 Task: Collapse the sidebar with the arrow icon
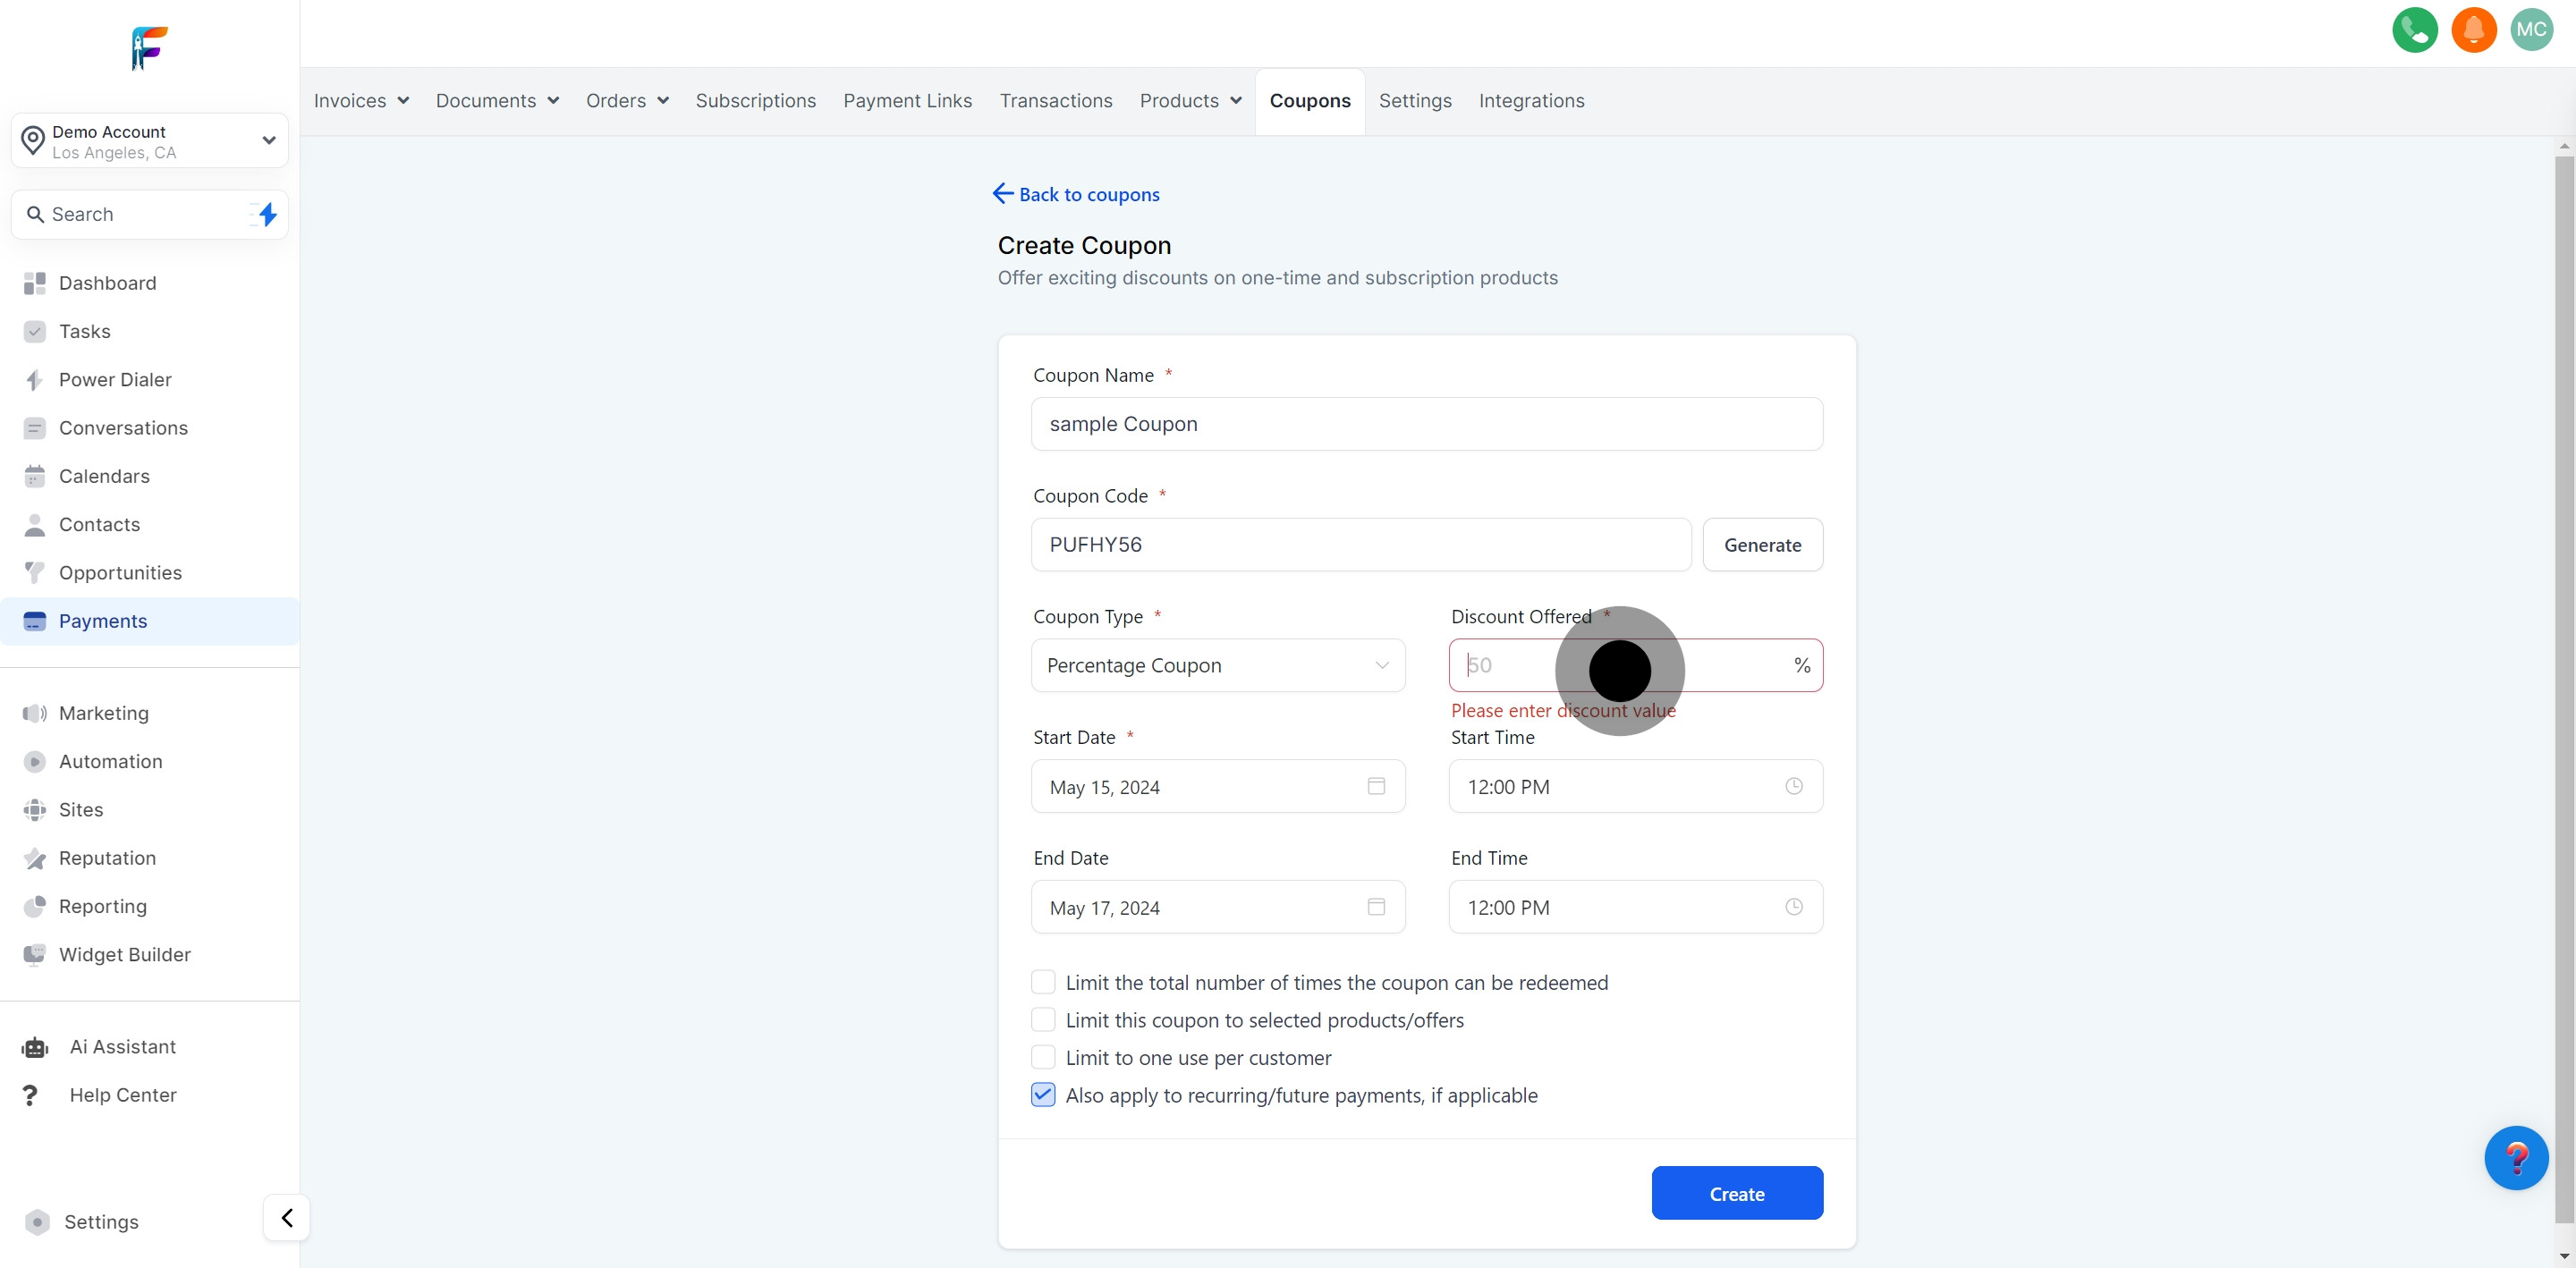pyautogui.click(x=287, y=1217)
